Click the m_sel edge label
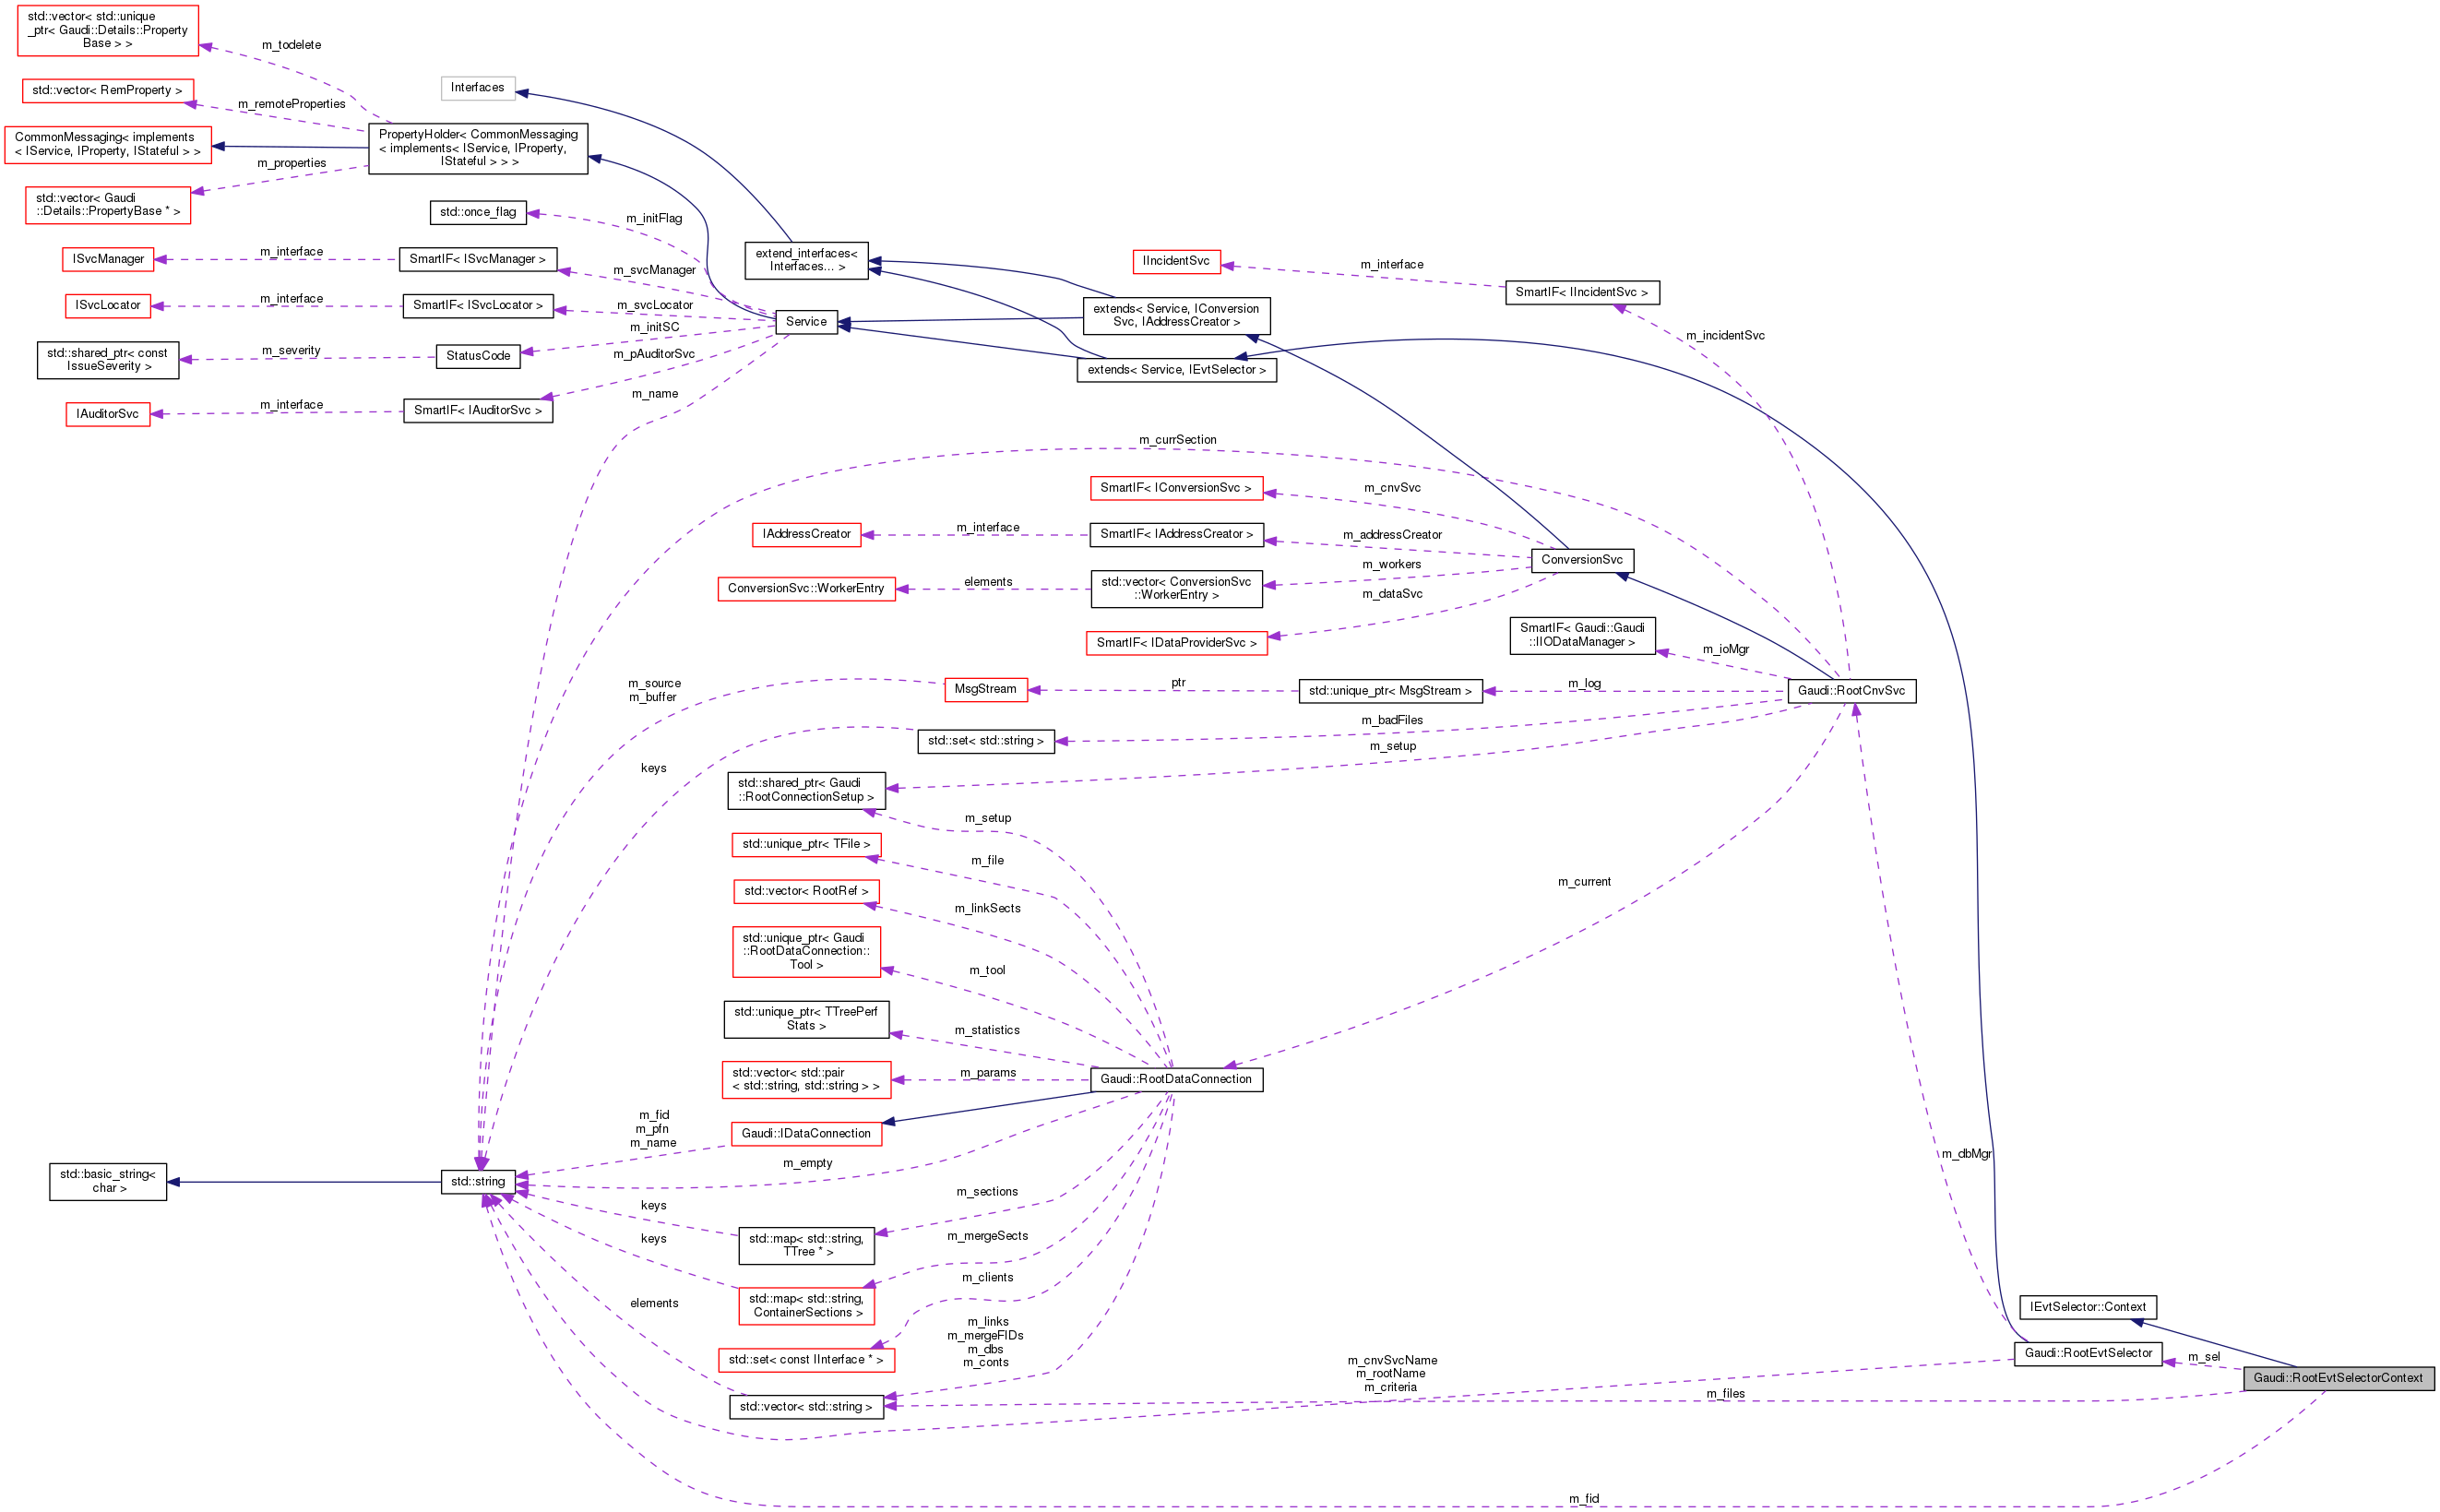 coord(2204,1357)
